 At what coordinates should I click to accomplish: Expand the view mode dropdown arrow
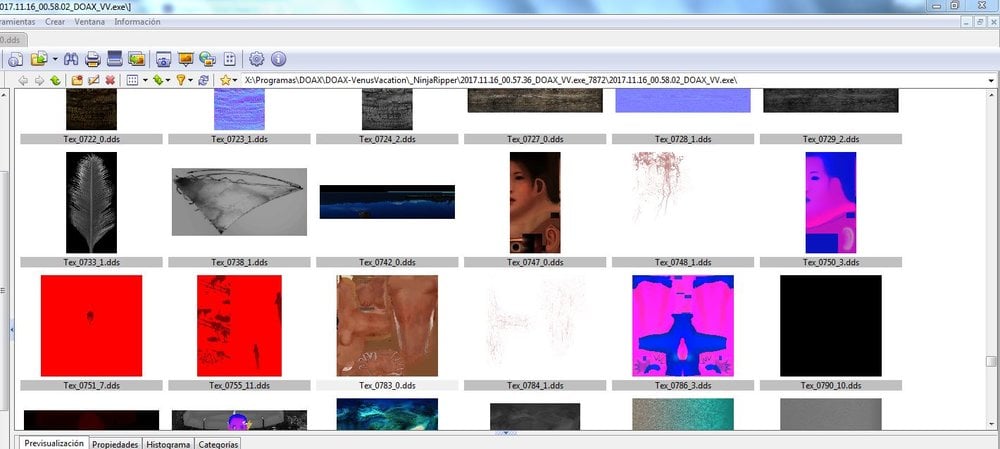tap(145, 80)
